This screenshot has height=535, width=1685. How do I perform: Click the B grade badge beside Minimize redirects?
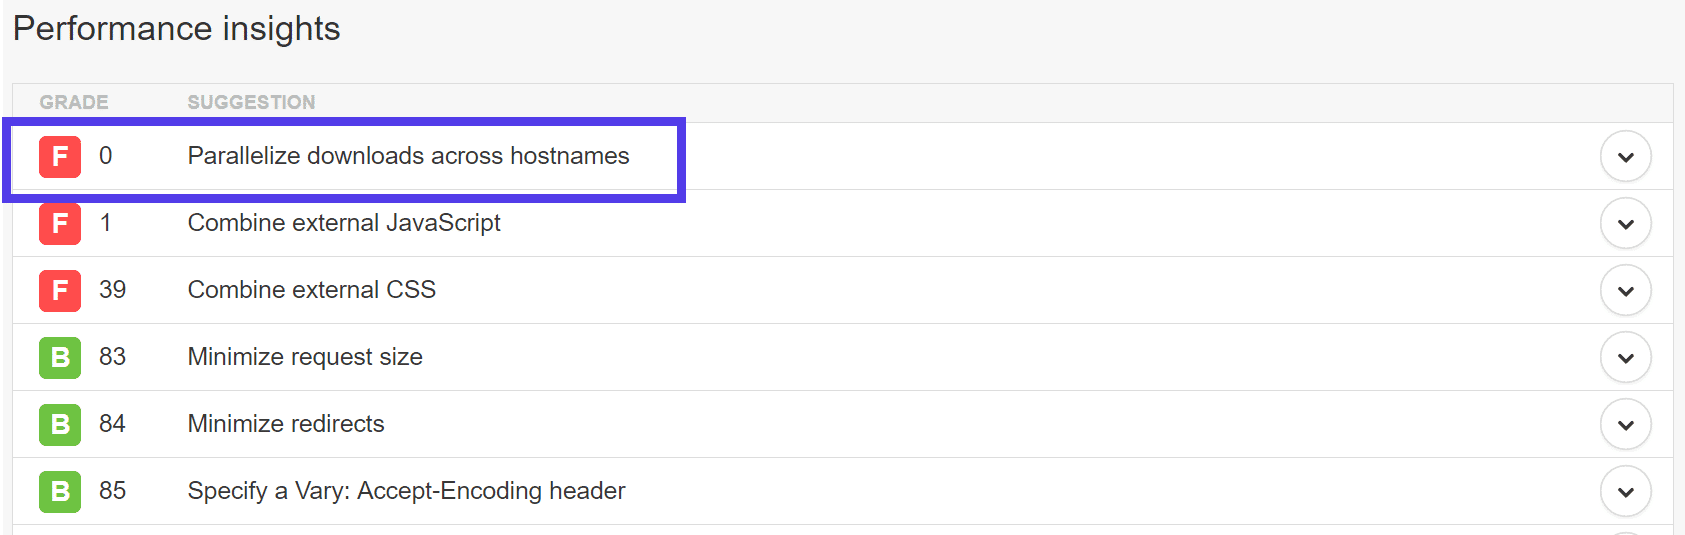(x=60, y=424)
